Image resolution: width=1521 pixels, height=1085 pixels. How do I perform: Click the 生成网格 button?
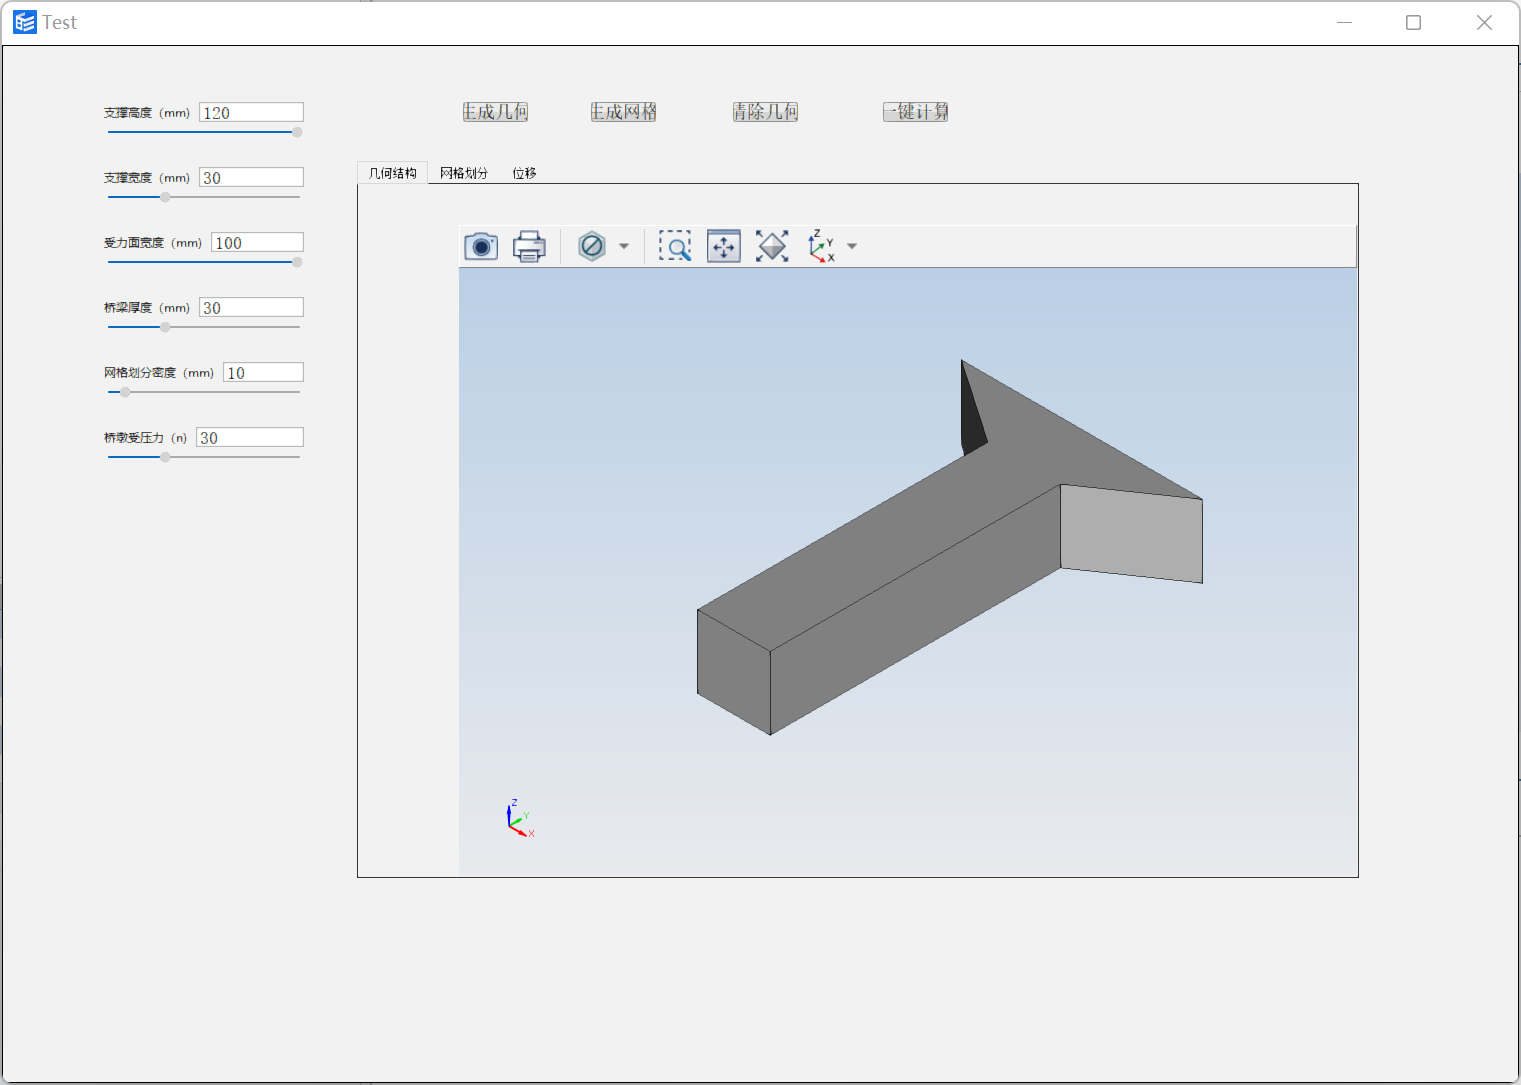pyautogui.click(x=623, y=112)
